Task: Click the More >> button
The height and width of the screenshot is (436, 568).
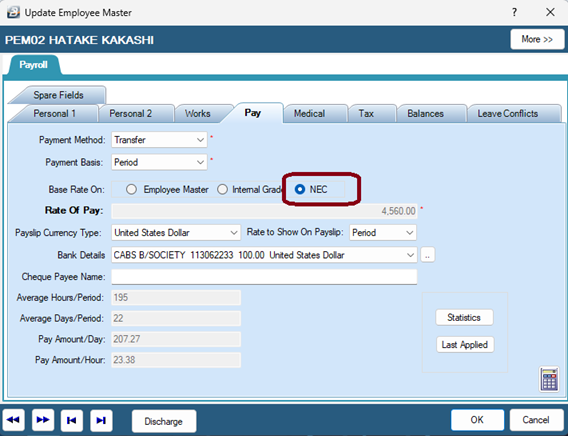Action: (537, 39)
